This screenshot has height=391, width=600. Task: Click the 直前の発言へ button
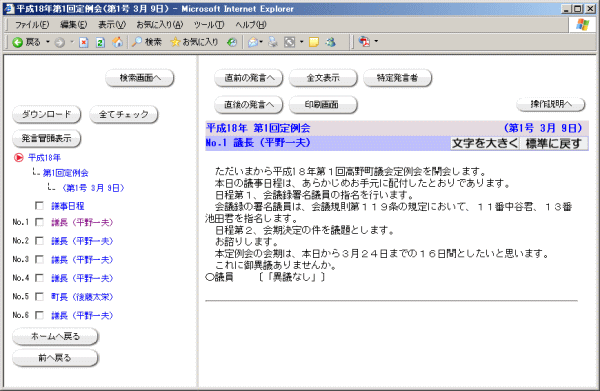[x=249, y=78]
